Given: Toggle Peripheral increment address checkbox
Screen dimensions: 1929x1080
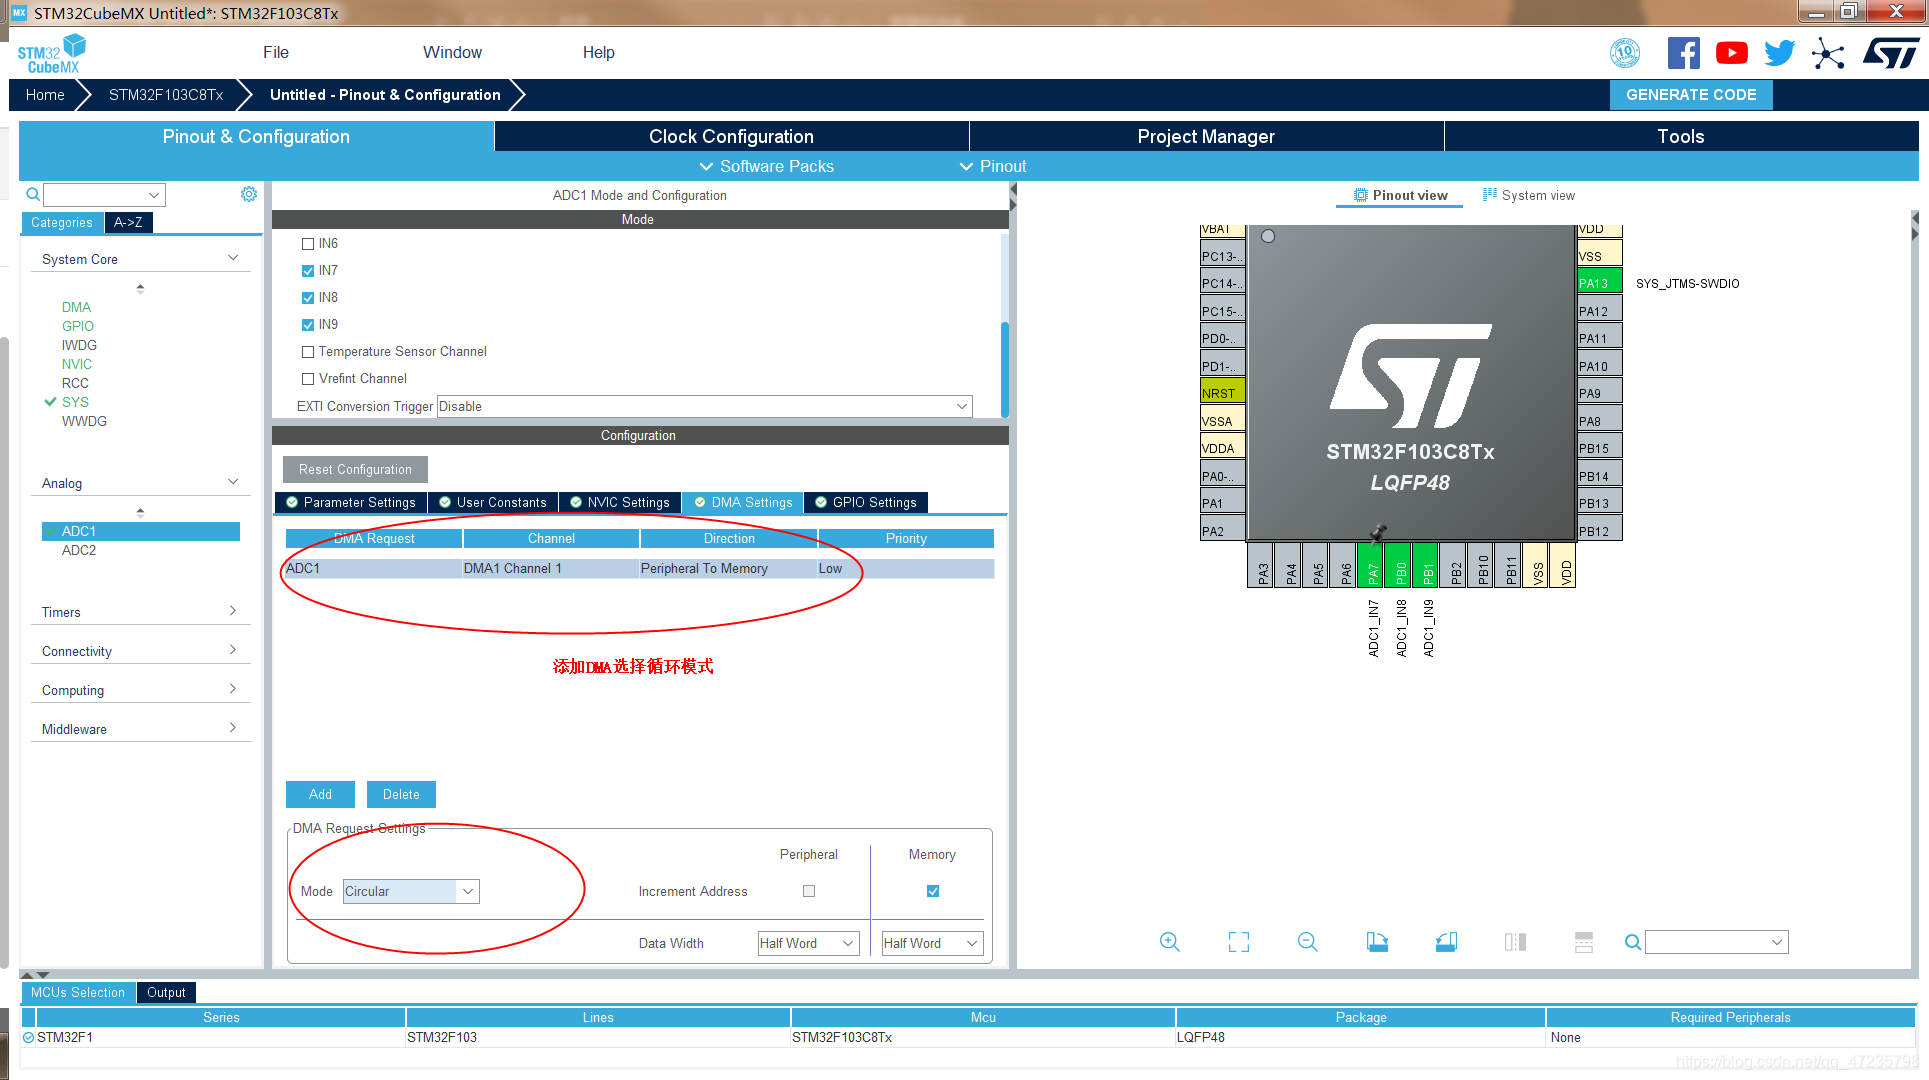Looking at the screenshot, I should [809, 891].
